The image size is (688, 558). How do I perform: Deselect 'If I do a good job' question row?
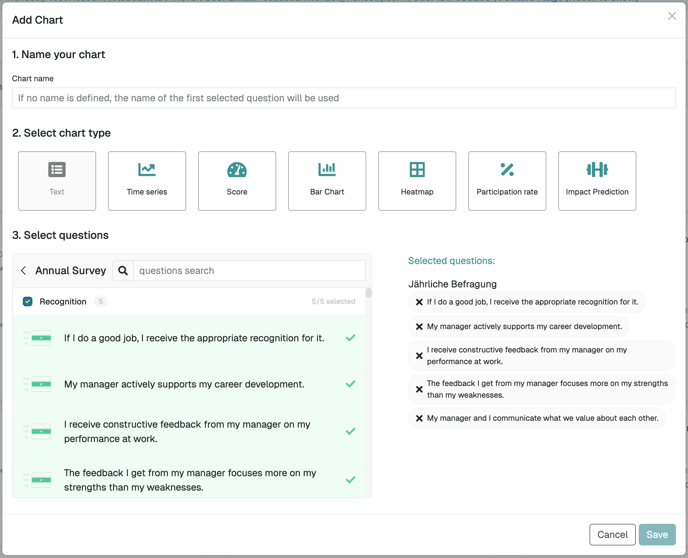tap(189, 338)
